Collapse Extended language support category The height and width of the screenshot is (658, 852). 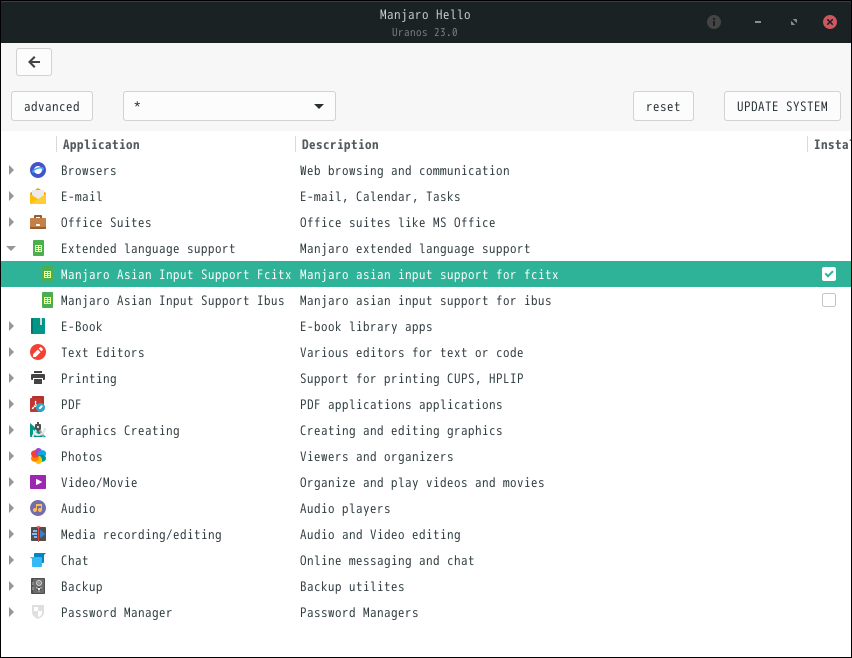click(x=11, y=248)
